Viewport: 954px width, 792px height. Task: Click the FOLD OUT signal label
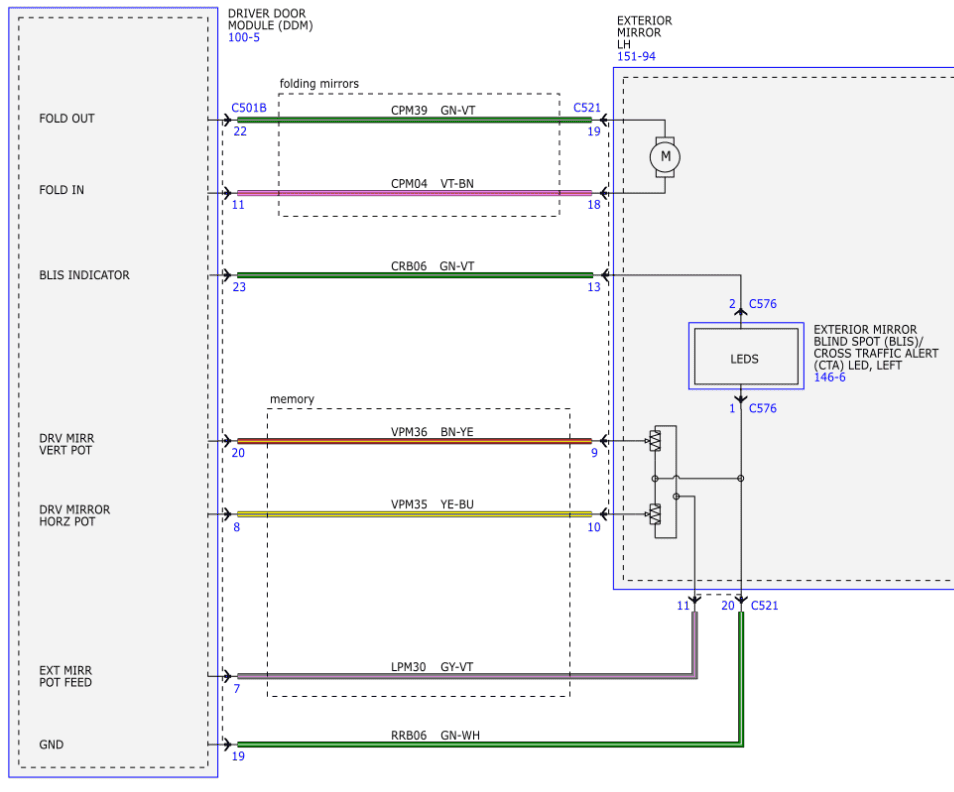click(x=67, y=119)
